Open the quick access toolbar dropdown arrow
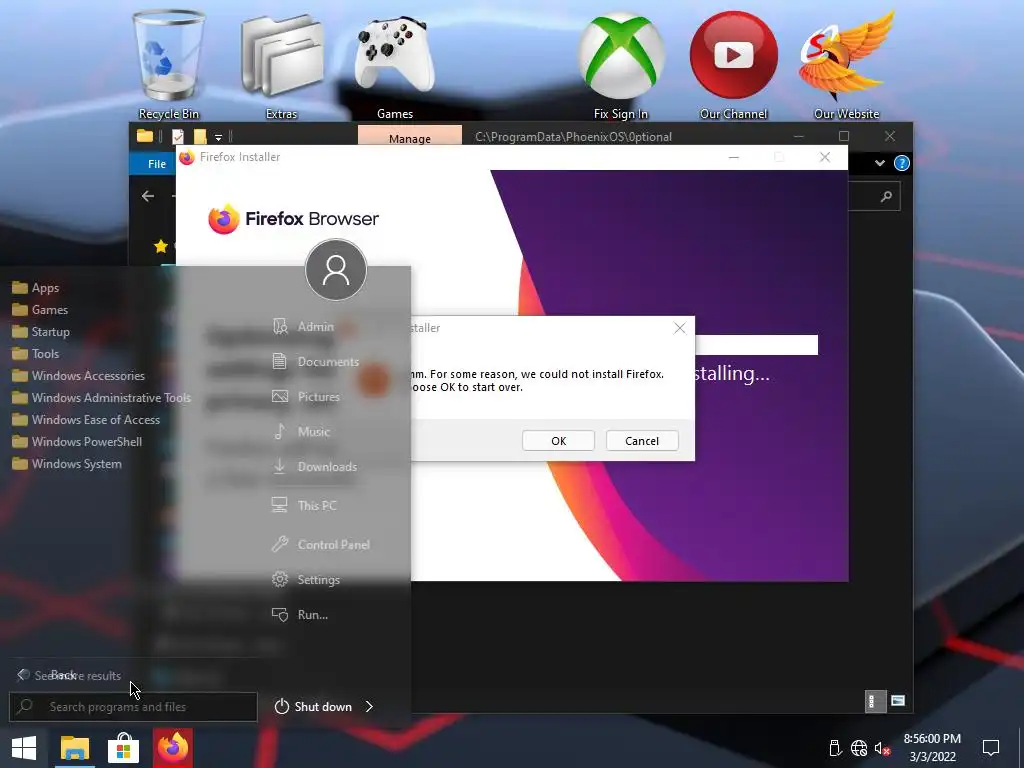1024x768 pixels. [x=219, y=137]
